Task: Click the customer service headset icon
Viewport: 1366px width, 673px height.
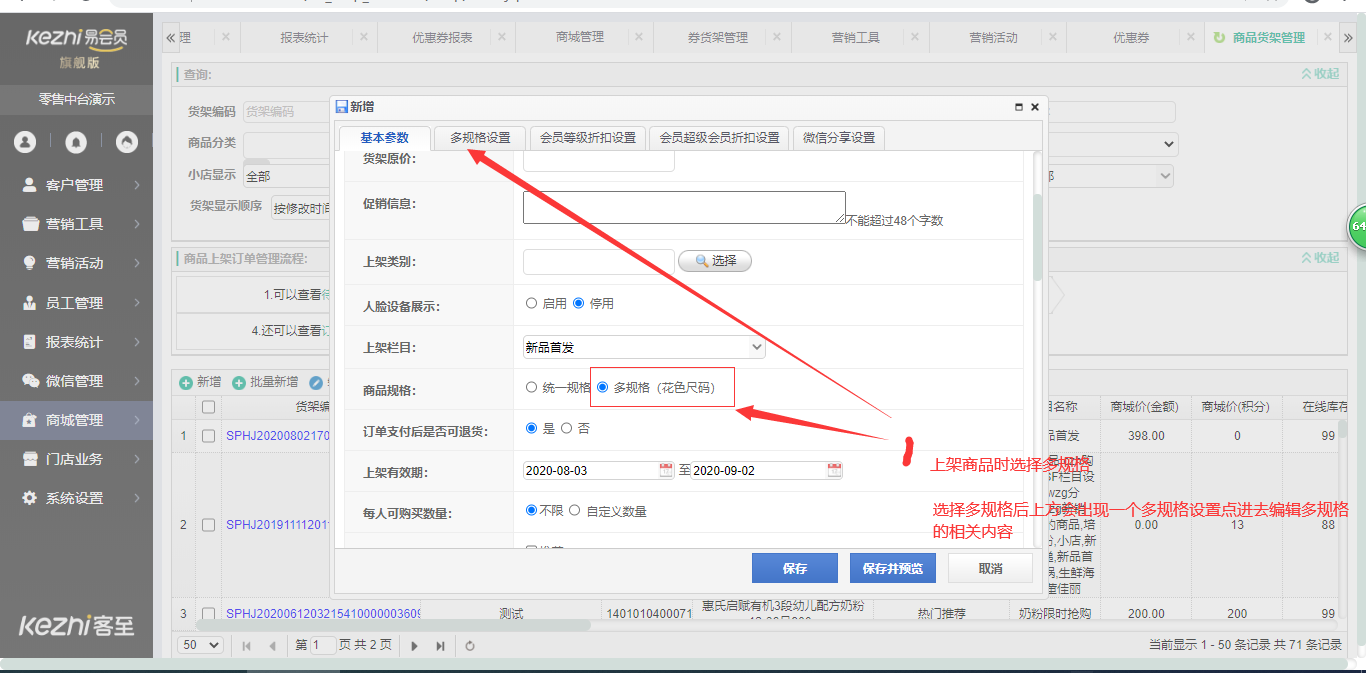Action: 127,143
